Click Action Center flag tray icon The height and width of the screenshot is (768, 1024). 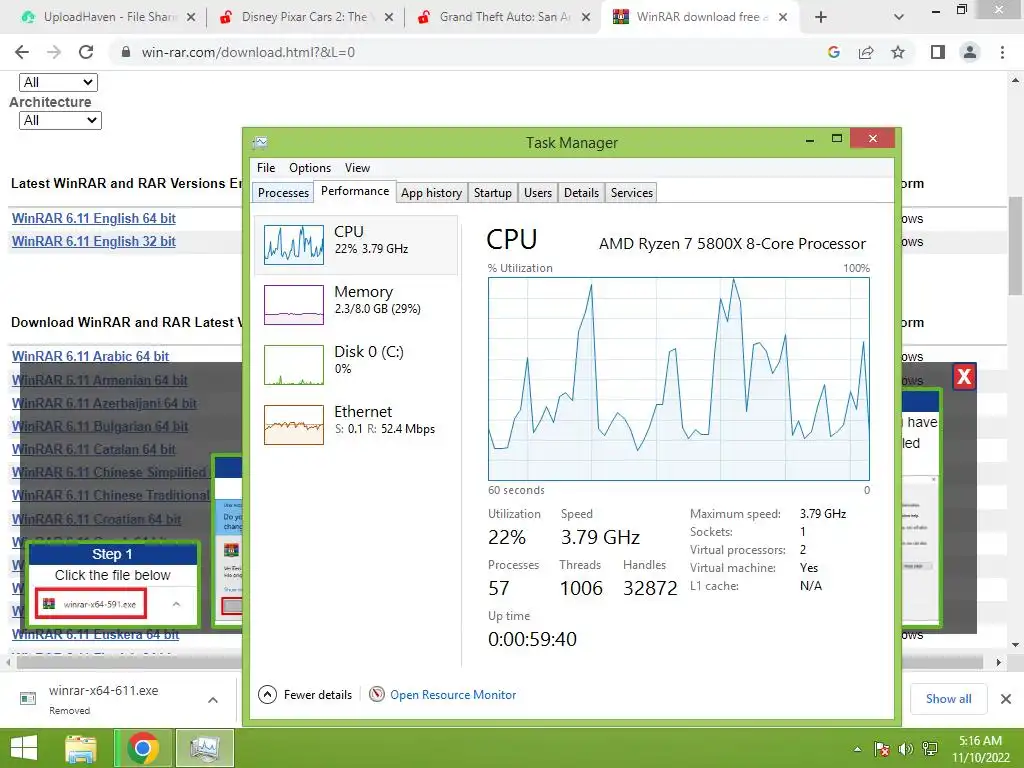tap(881, 749)
